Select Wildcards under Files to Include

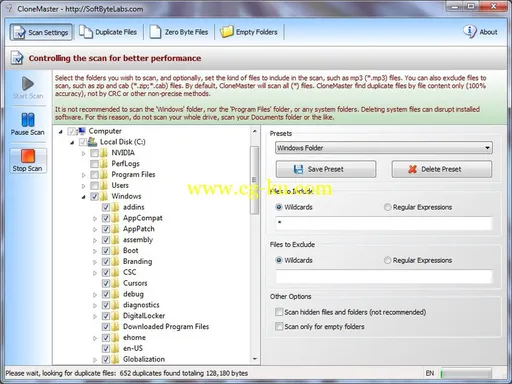point(279,207)
